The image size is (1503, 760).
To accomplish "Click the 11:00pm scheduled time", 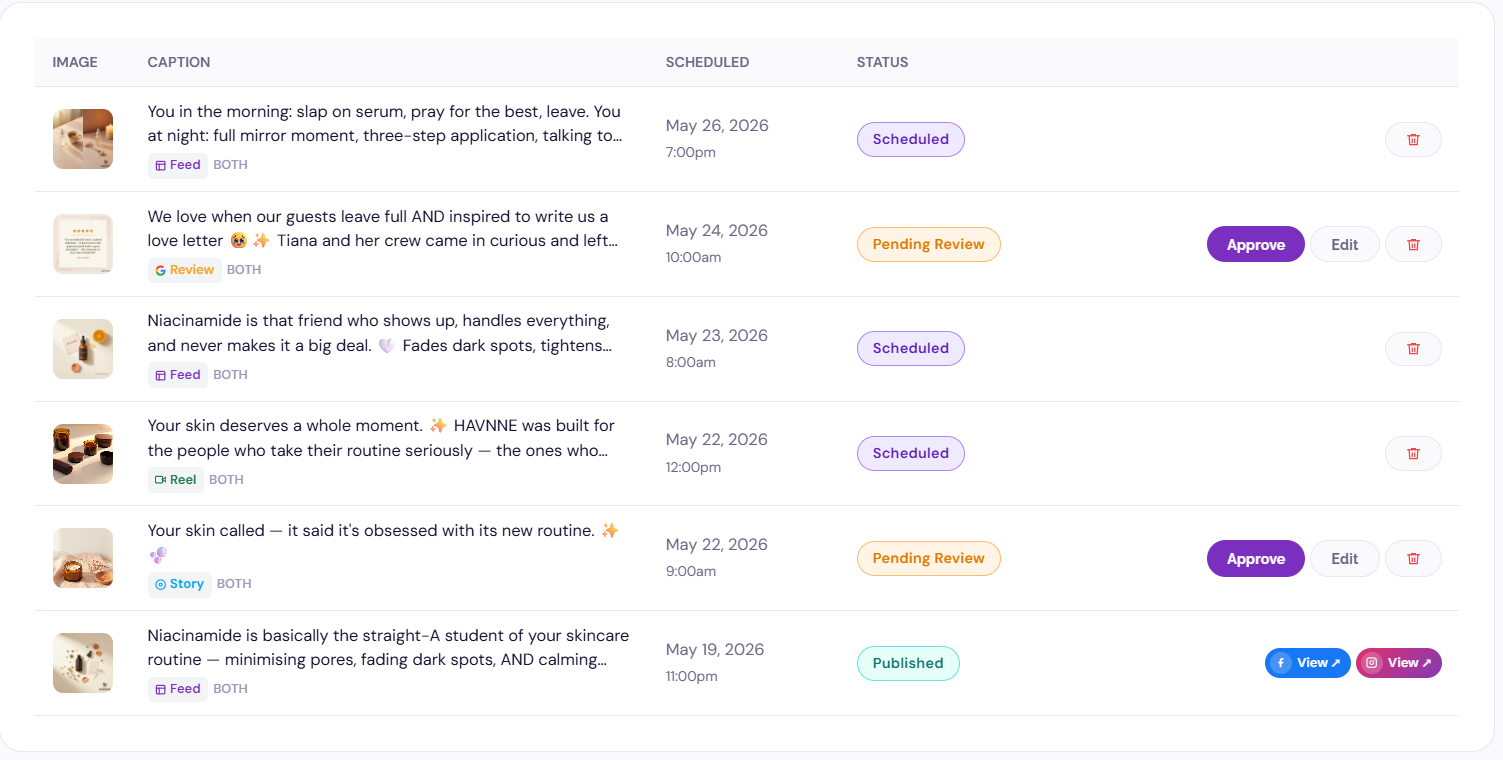I will tap(692, 676).
